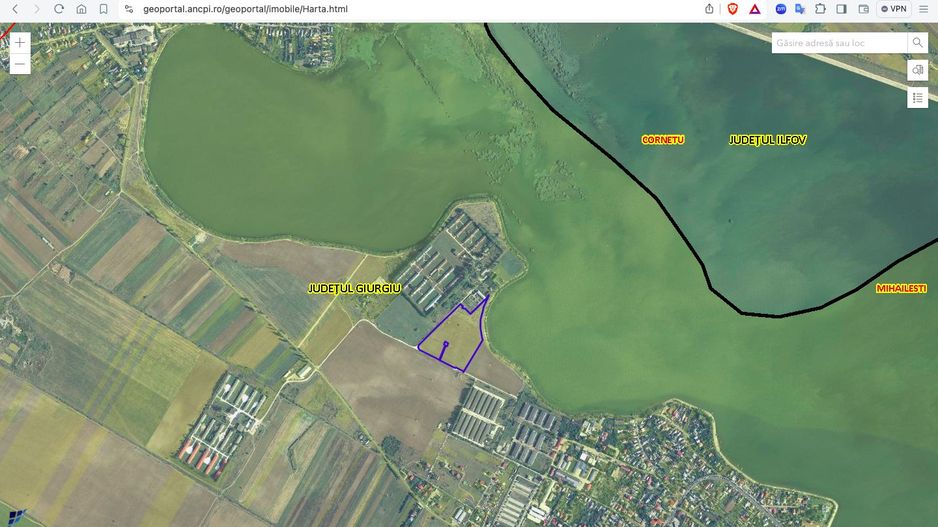The image size is (938, 527).
Task: Open the Brave Wallet icon
Action: click(863, 9)
